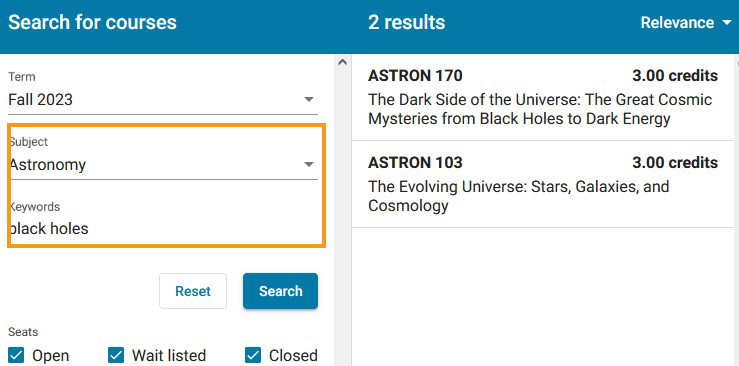Click the 2 results heading
Viewport: 739px width, 366px height.
click(x=406, y=23)
